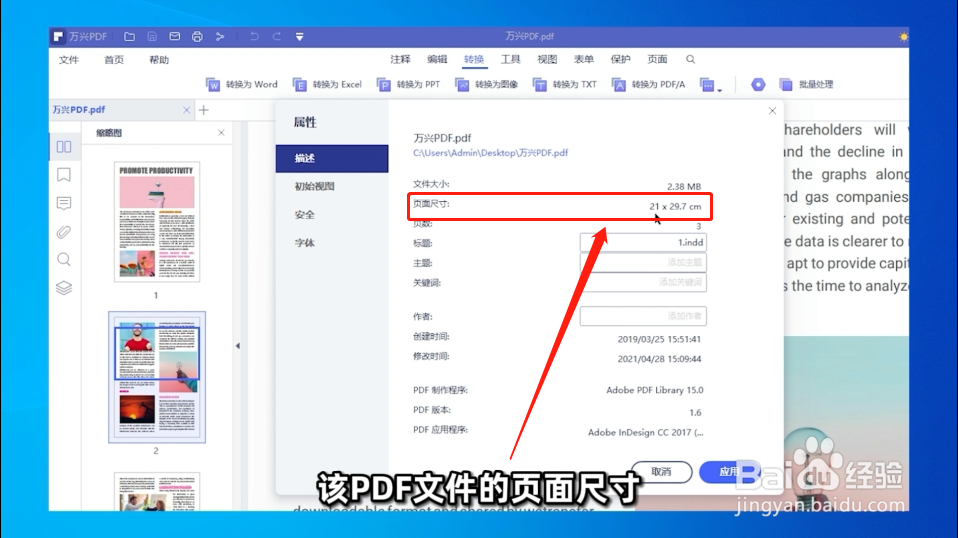Viewport: 958px width, 538px height.
Task: Click the 标题 title input field
Action: coord(643,242)
